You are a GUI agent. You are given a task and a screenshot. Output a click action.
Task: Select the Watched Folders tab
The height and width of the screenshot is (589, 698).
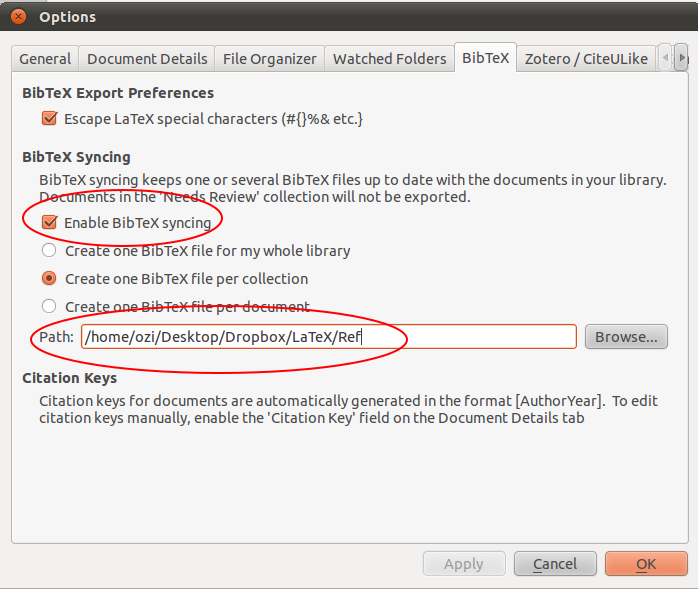click(x=389, y=59)
